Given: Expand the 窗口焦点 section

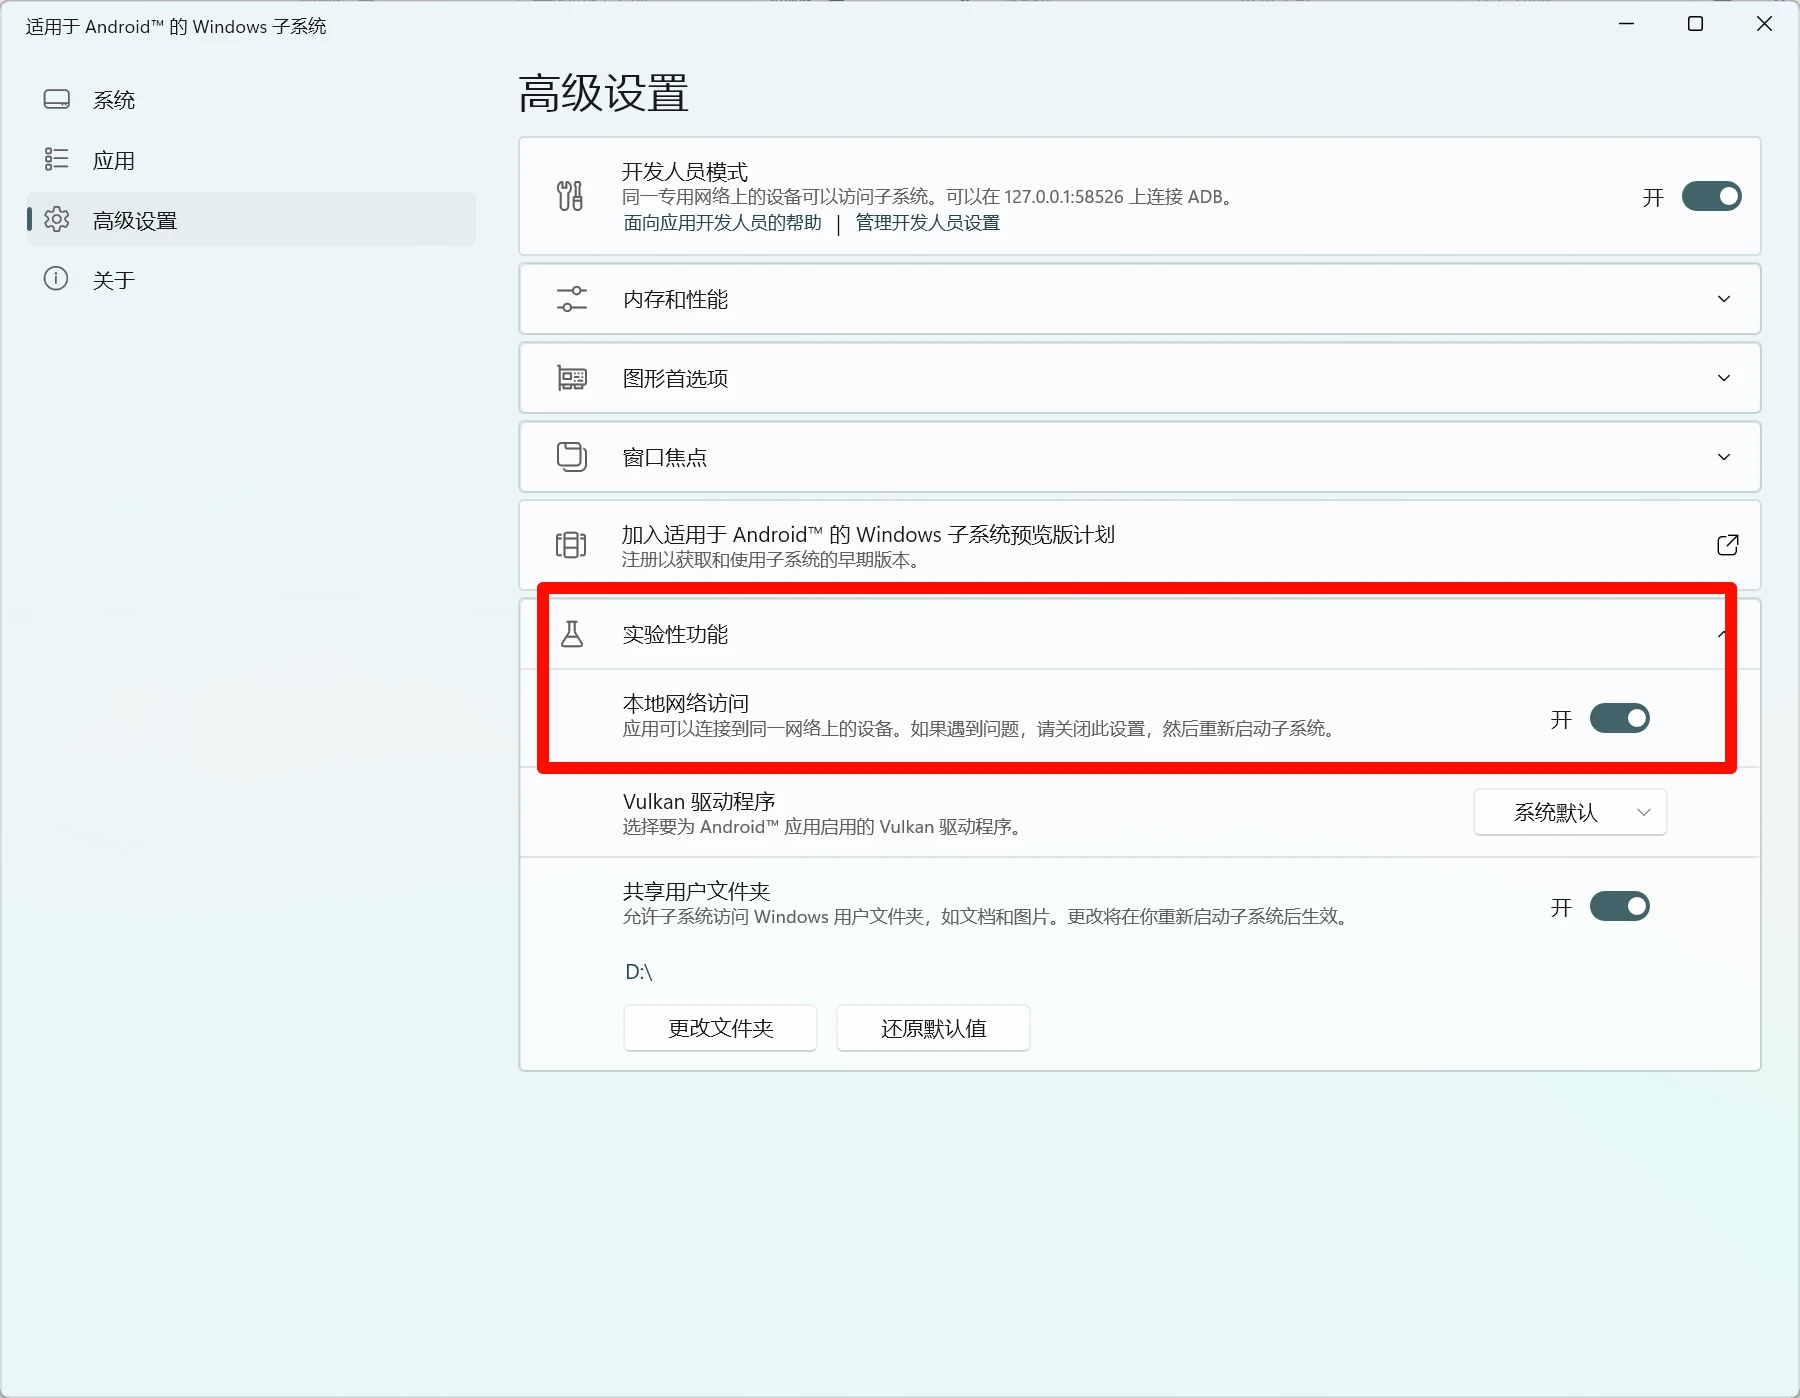Looking at the screenshot, I should (x=1724, y=457).
